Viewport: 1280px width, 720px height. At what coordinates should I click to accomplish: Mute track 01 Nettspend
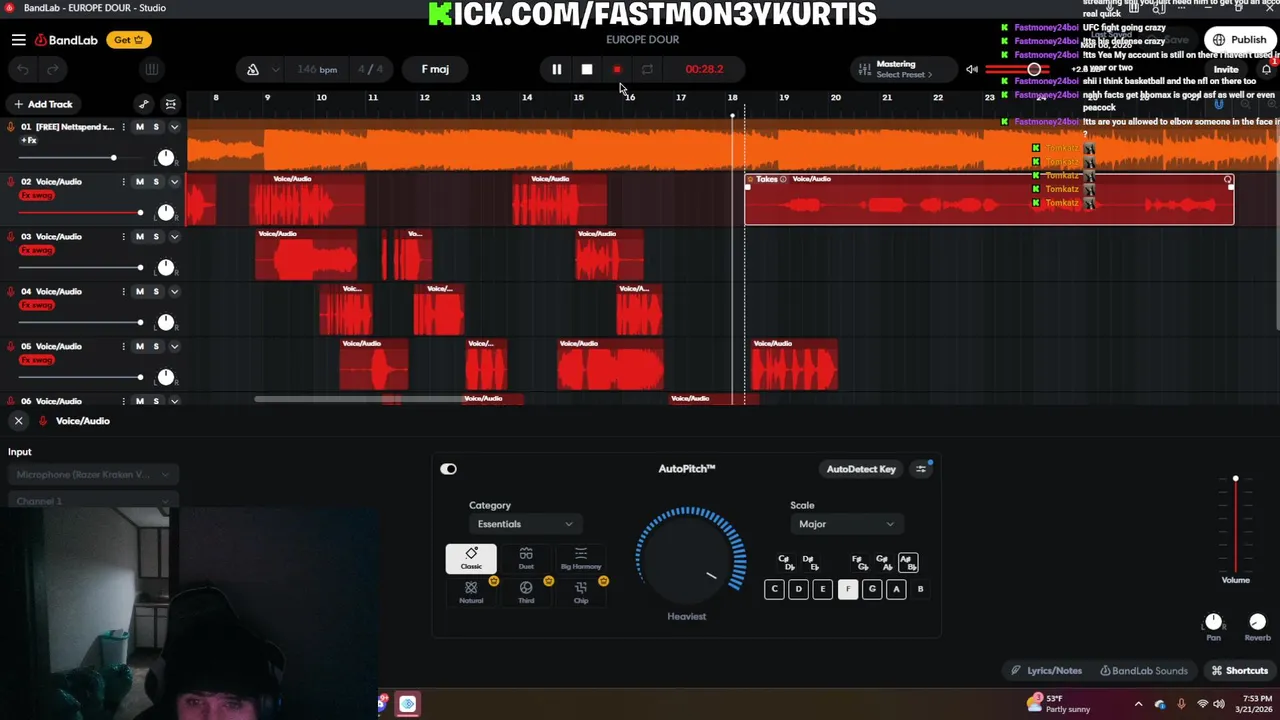(140, 127)
